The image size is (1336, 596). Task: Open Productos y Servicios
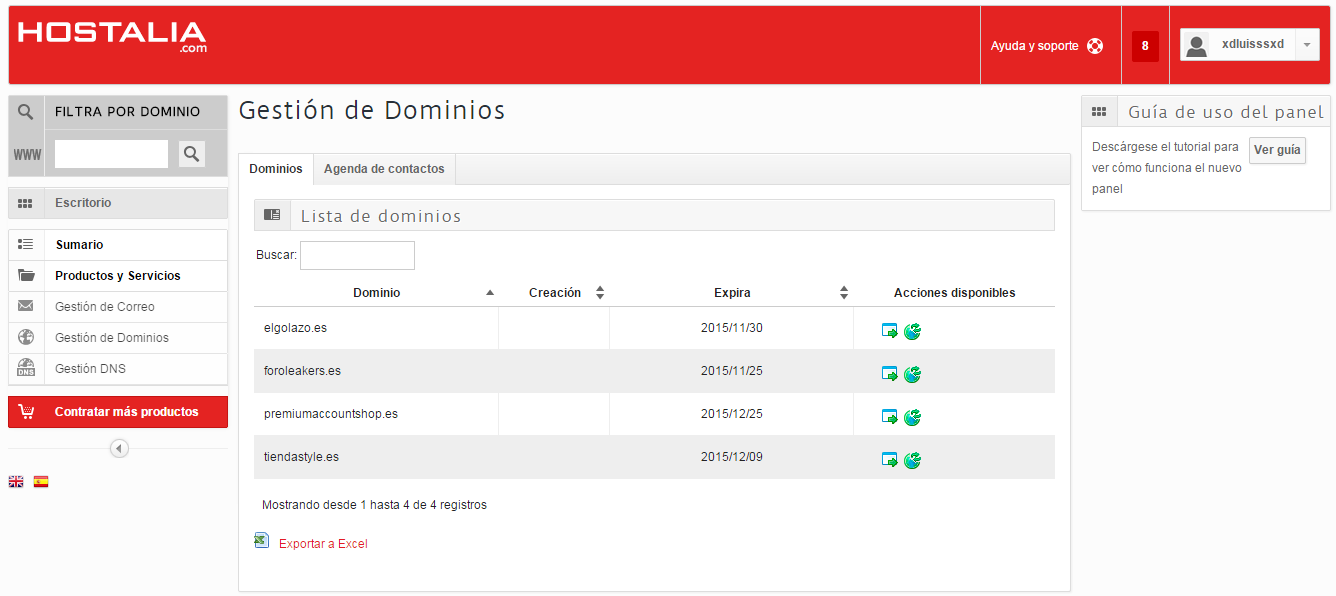(x=118, y=276)
